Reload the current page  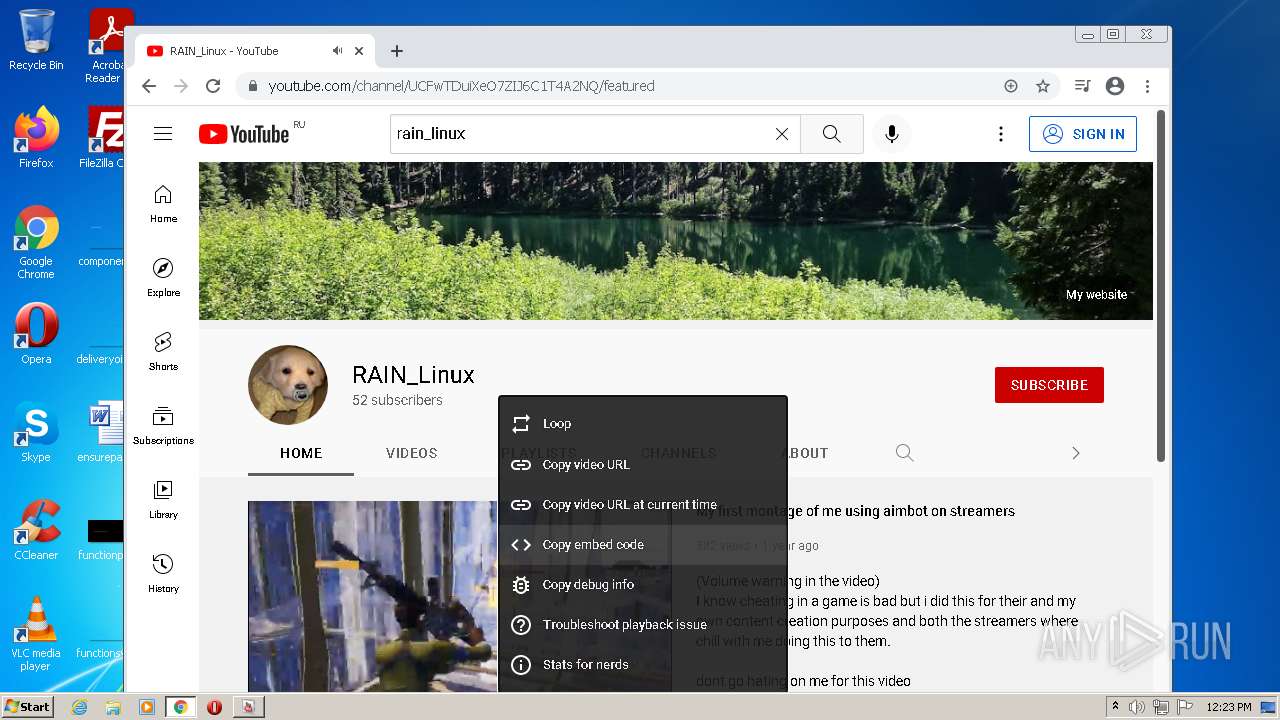(x=212, y=86)
